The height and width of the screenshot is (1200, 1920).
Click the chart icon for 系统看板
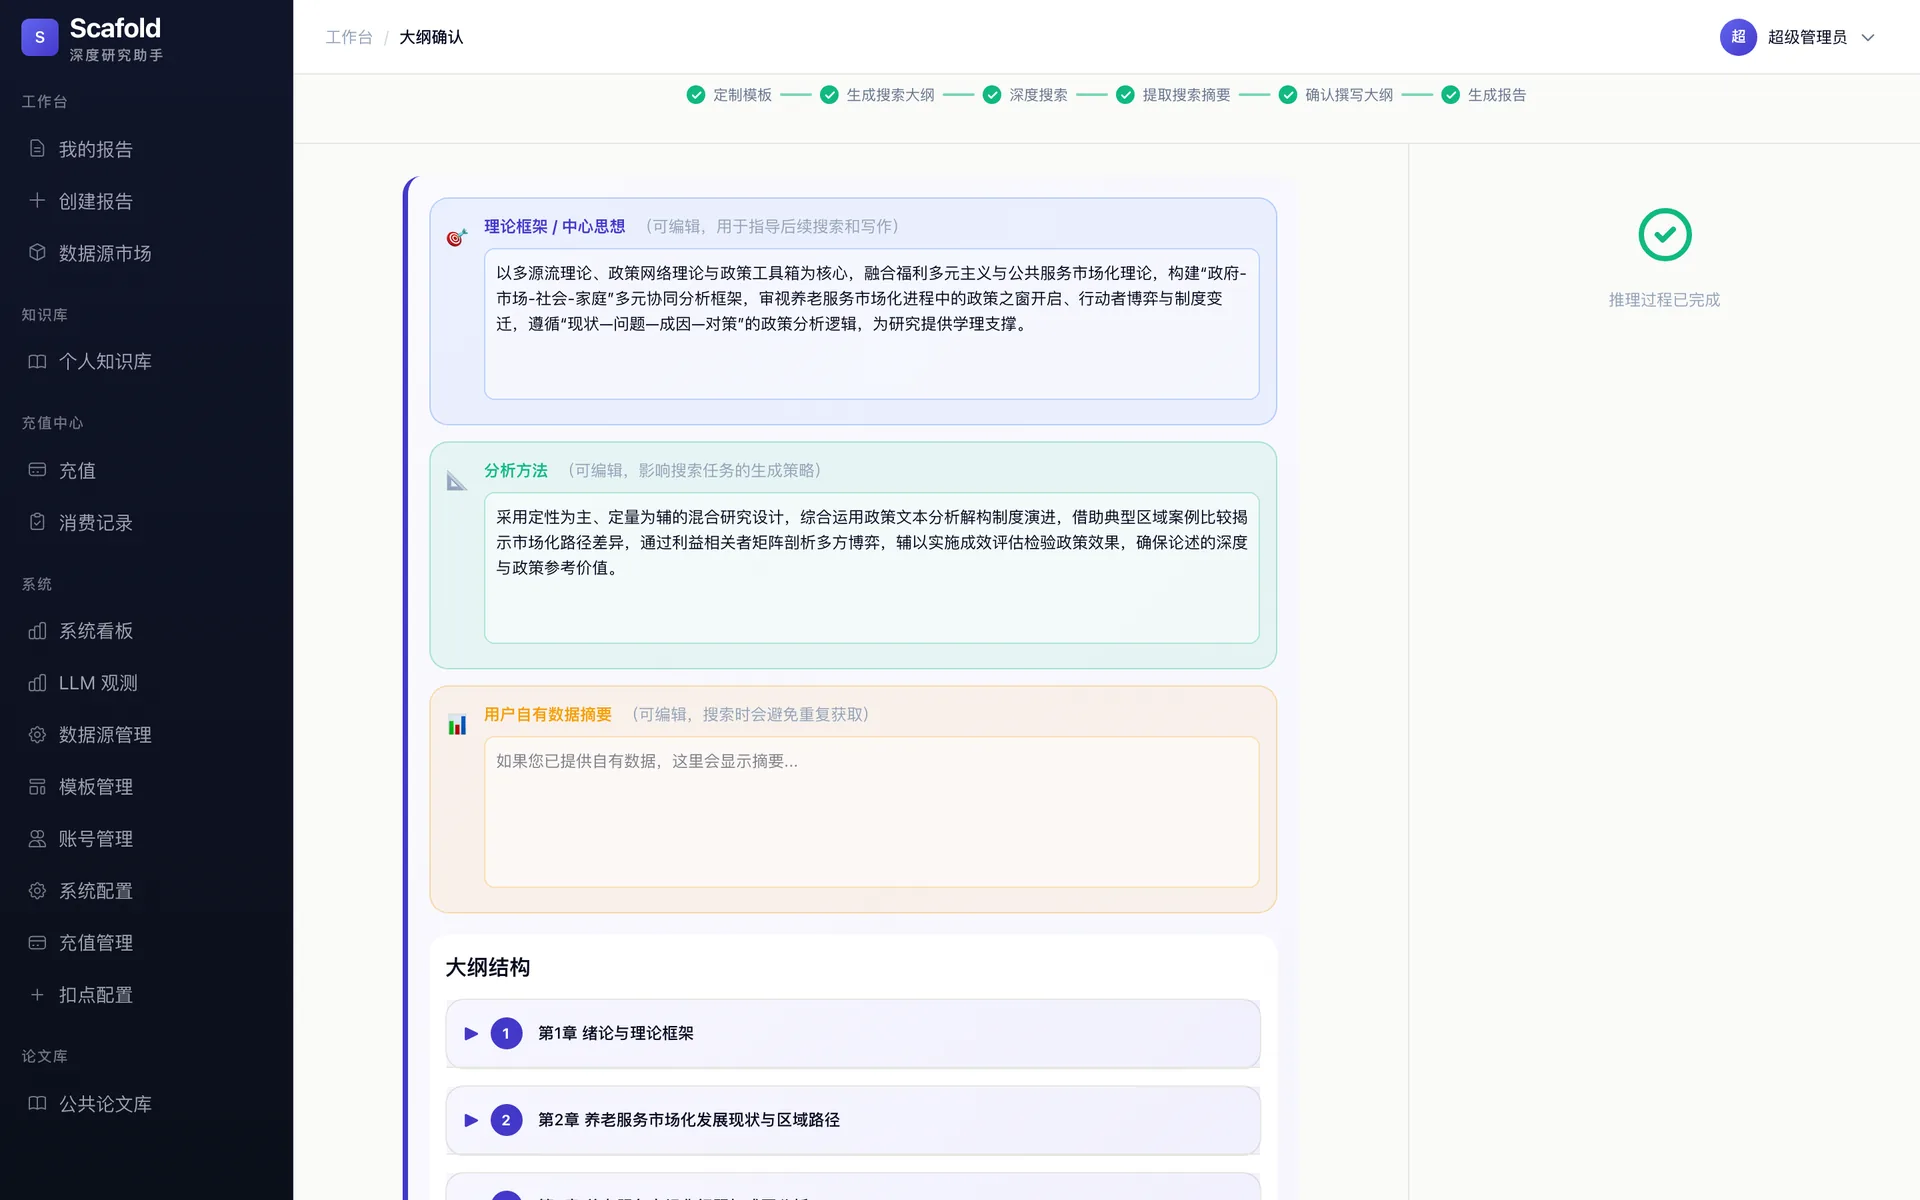coord(37,631)
